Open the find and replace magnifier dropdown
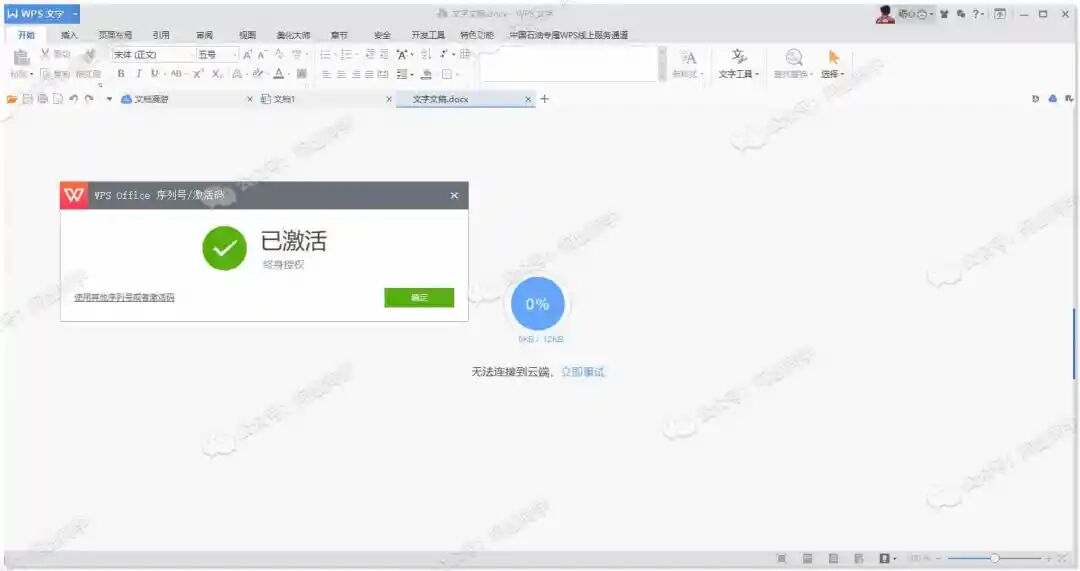 793,63
